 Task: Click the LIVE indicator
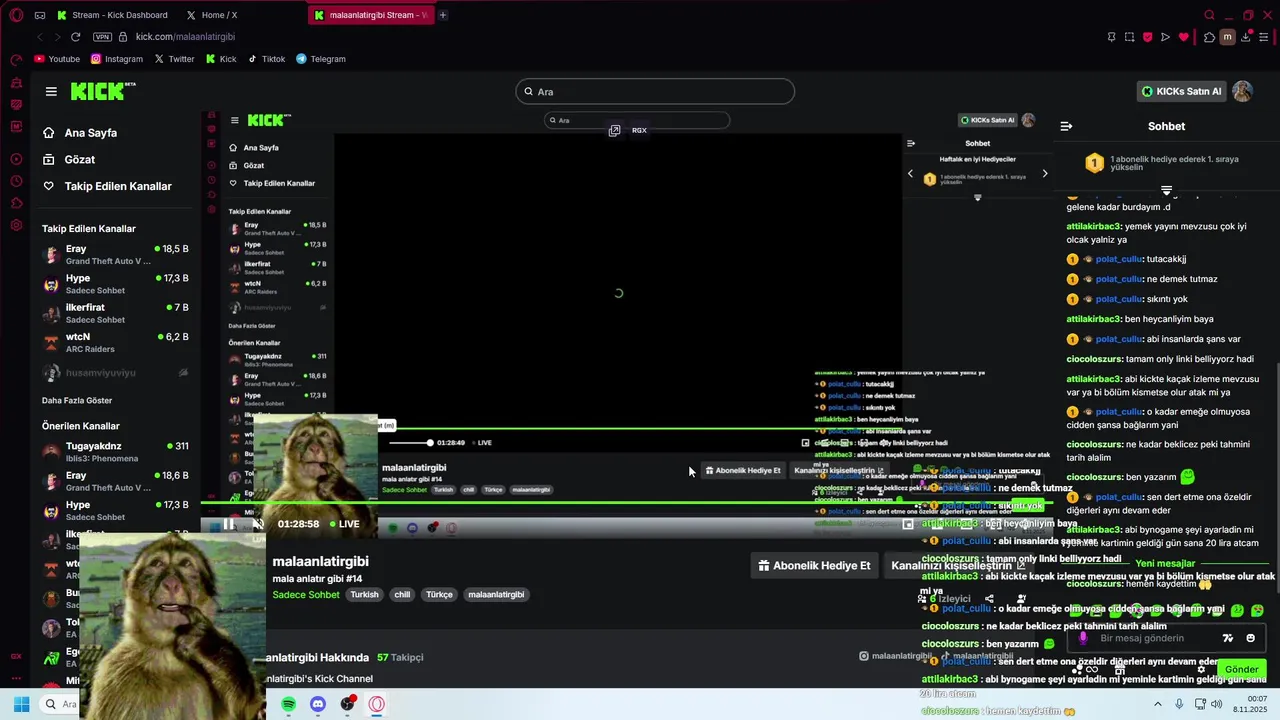[344, 524]
